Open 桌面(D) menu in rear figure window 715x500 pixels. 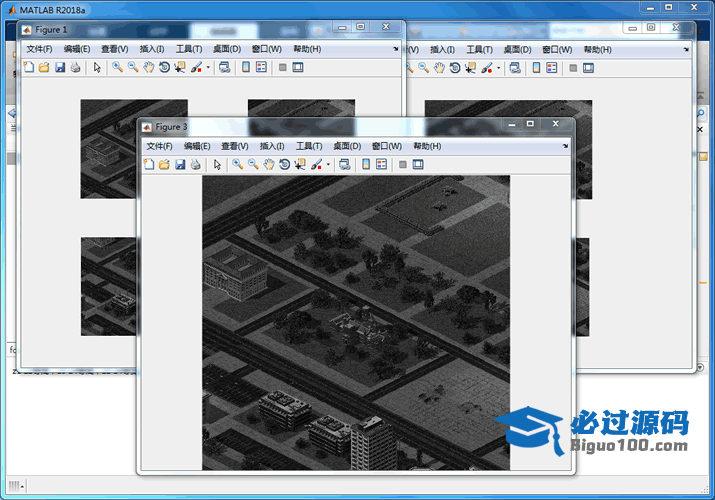coord(518,50)
